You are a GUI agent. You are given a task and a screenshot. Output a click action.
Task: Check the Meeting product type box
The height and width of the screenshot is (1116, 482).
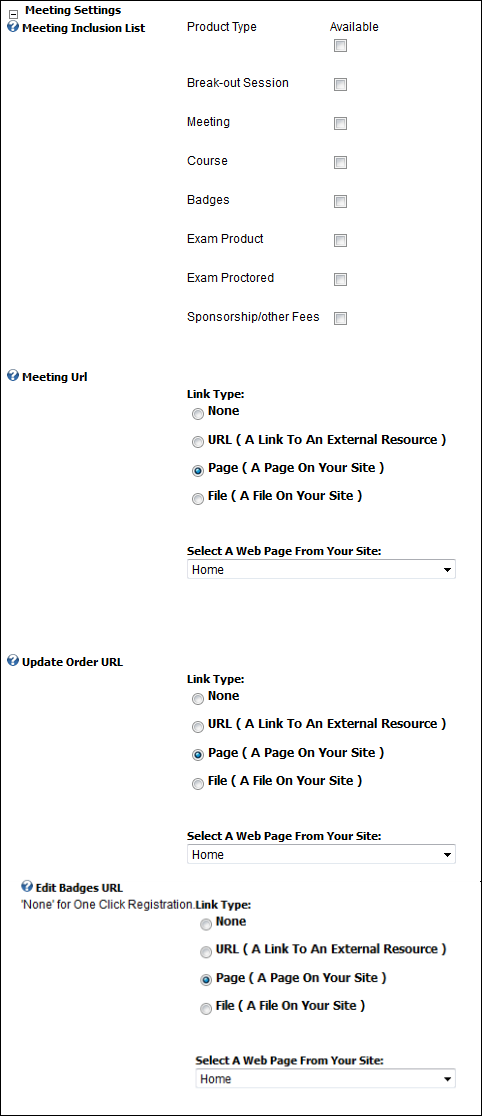click(340, 124)
